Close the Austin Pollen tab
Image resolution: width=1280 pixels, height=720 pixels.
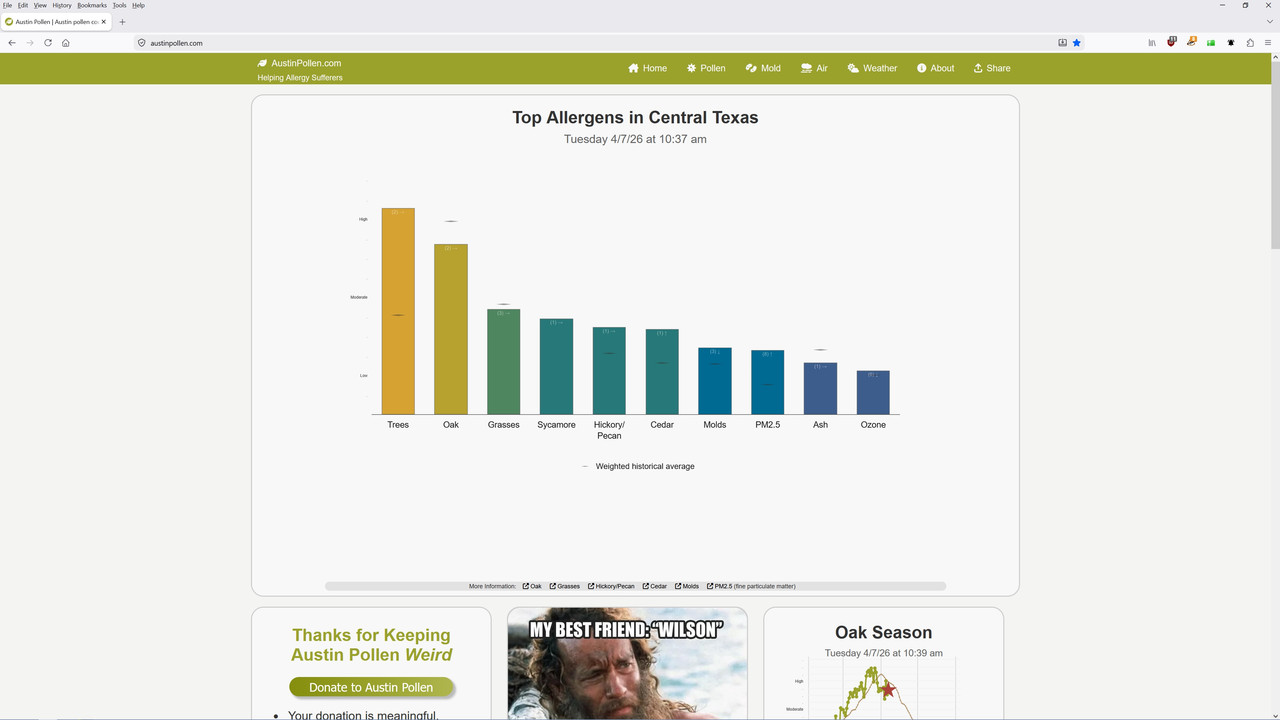[x=103, y=22]
